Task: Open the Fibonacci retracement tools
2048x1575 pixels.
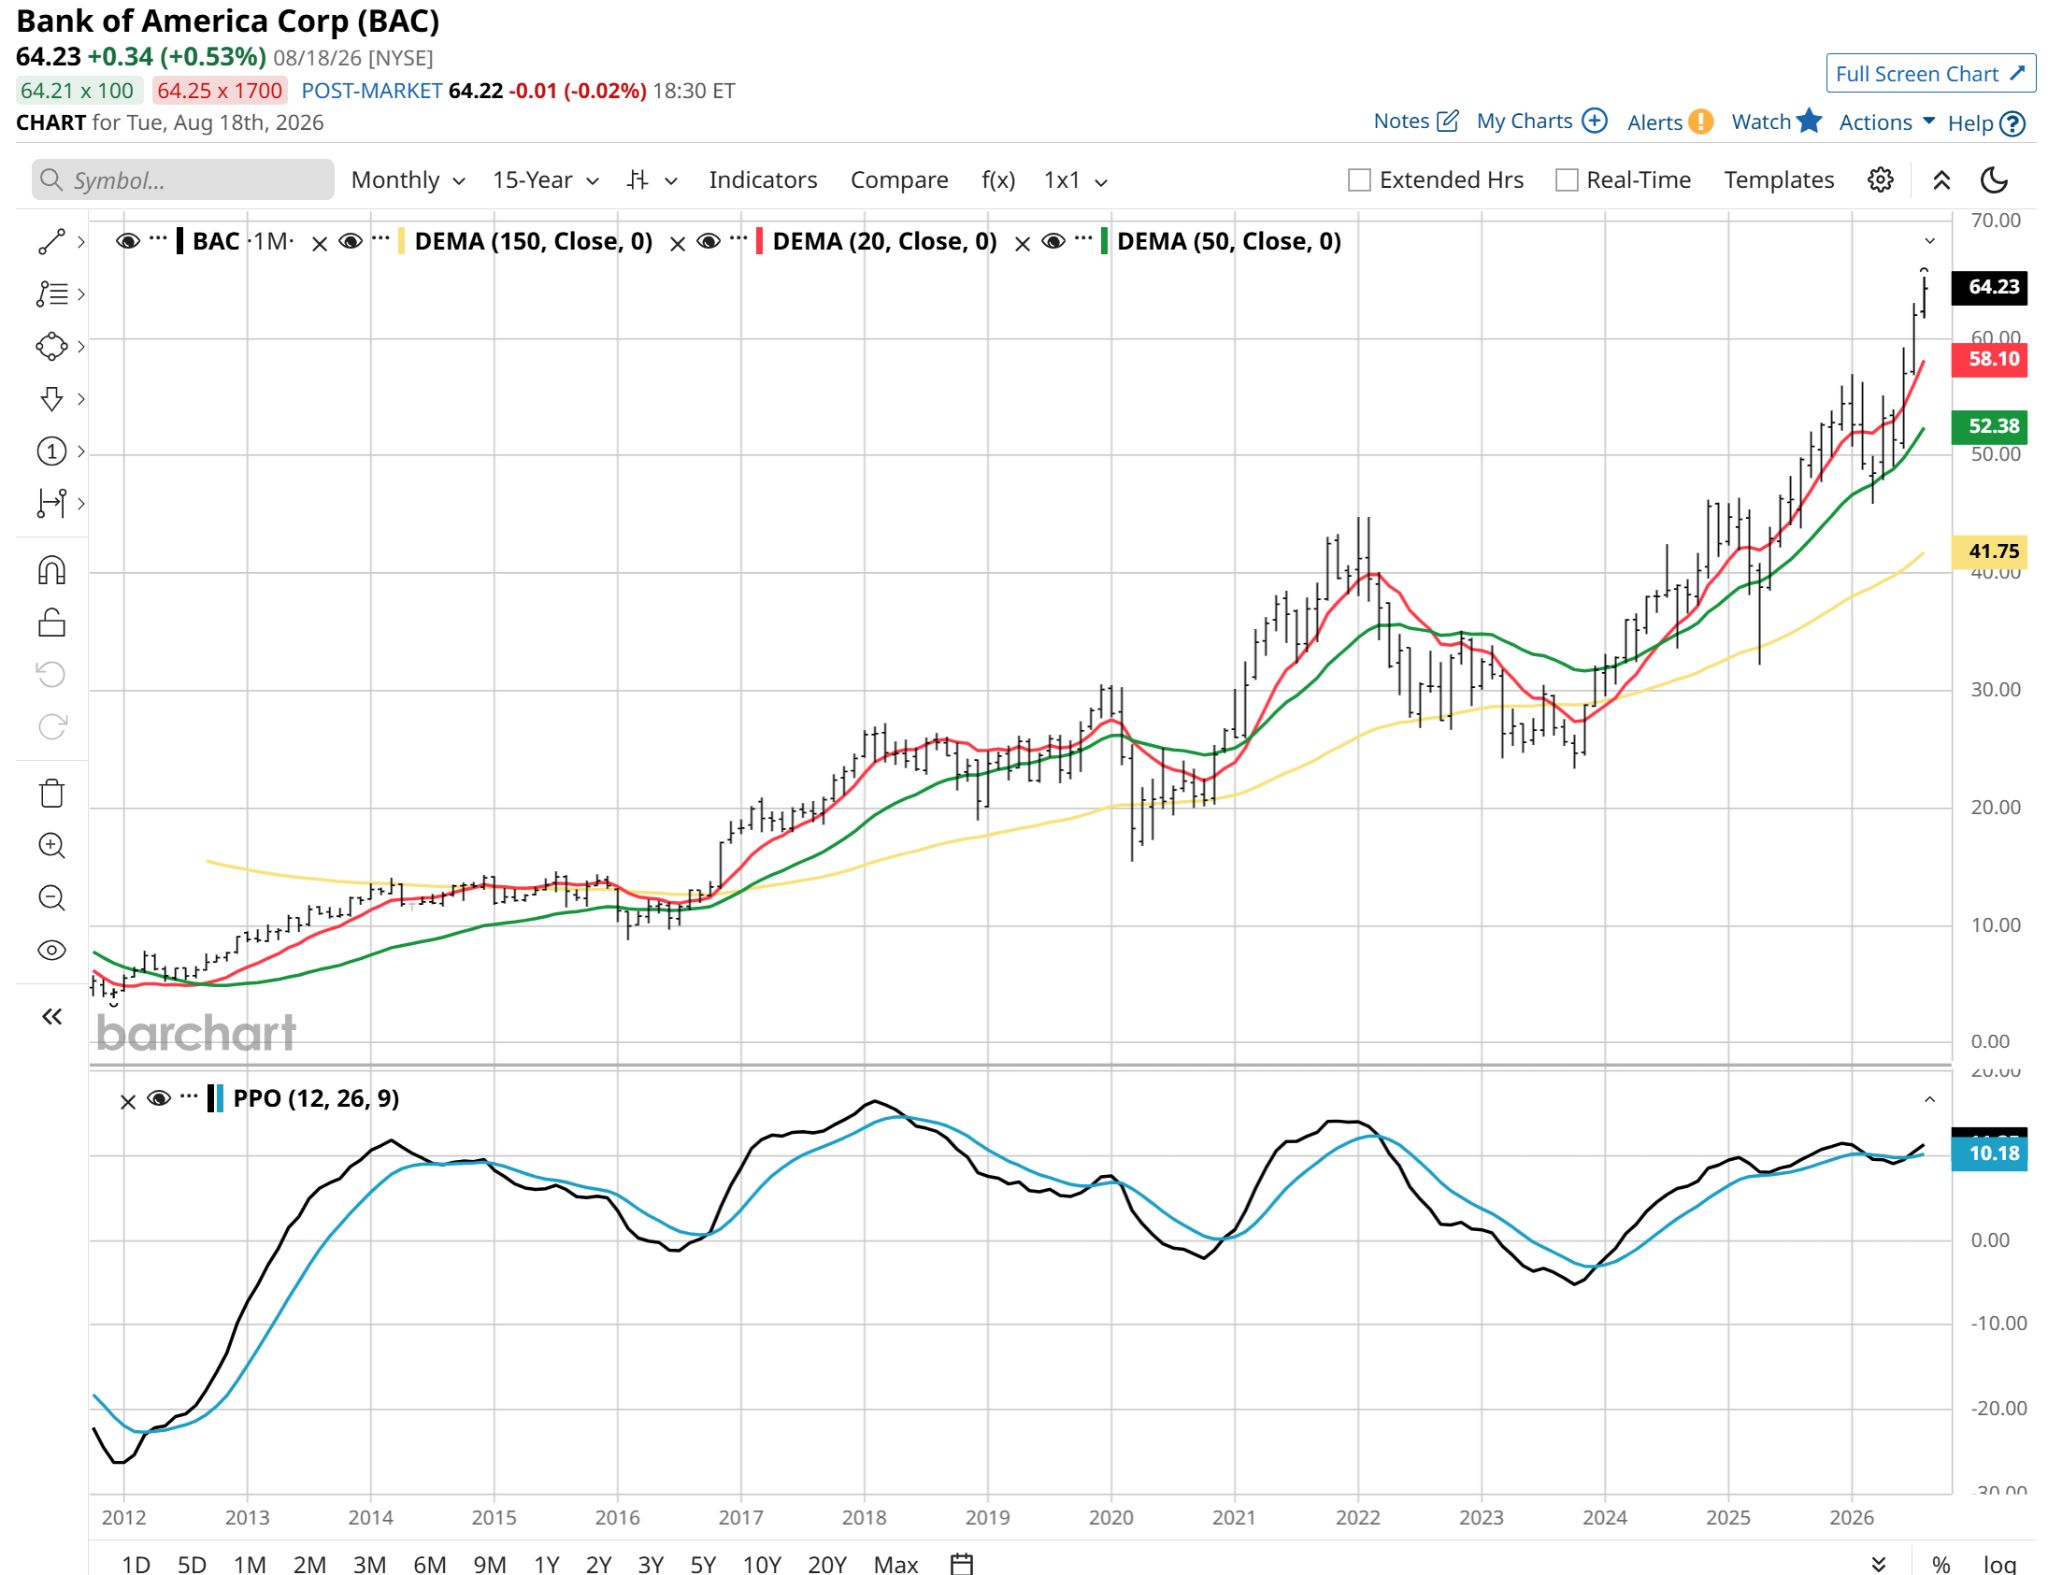Action: coord(51,294)
